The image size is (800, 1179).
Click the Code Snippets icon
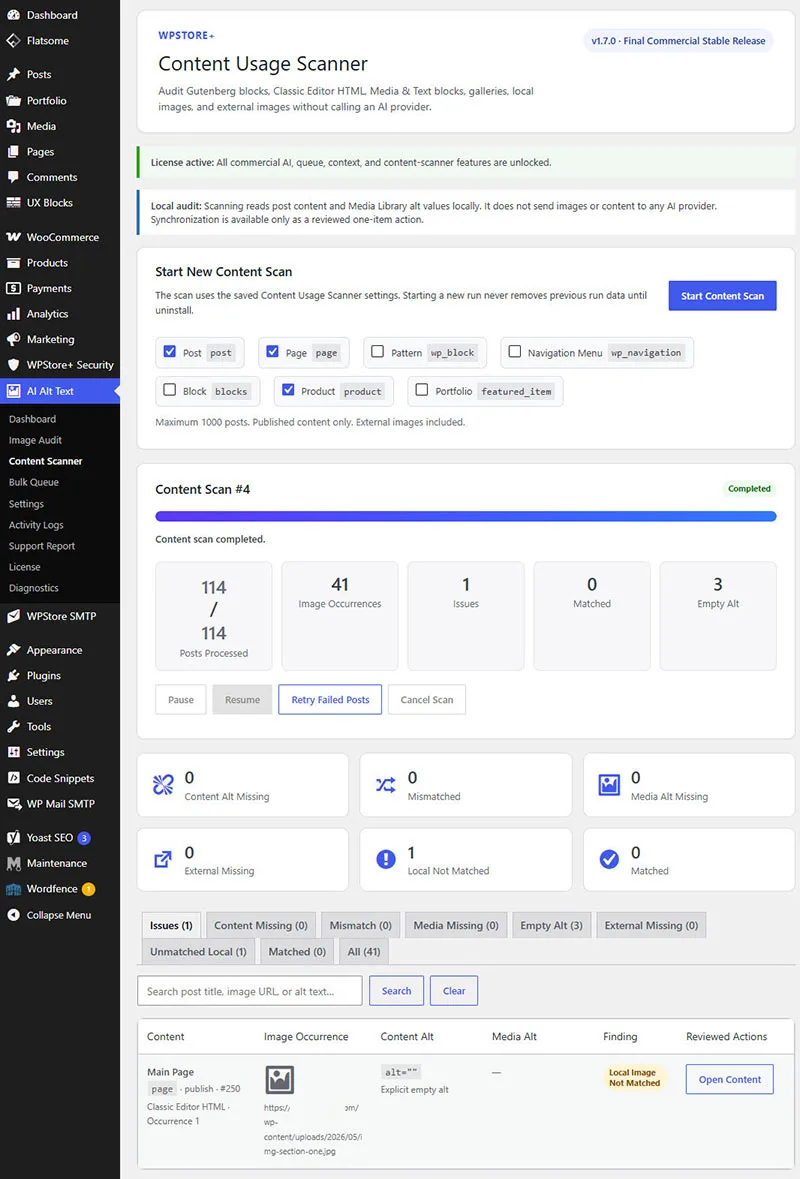coord(14,777)
